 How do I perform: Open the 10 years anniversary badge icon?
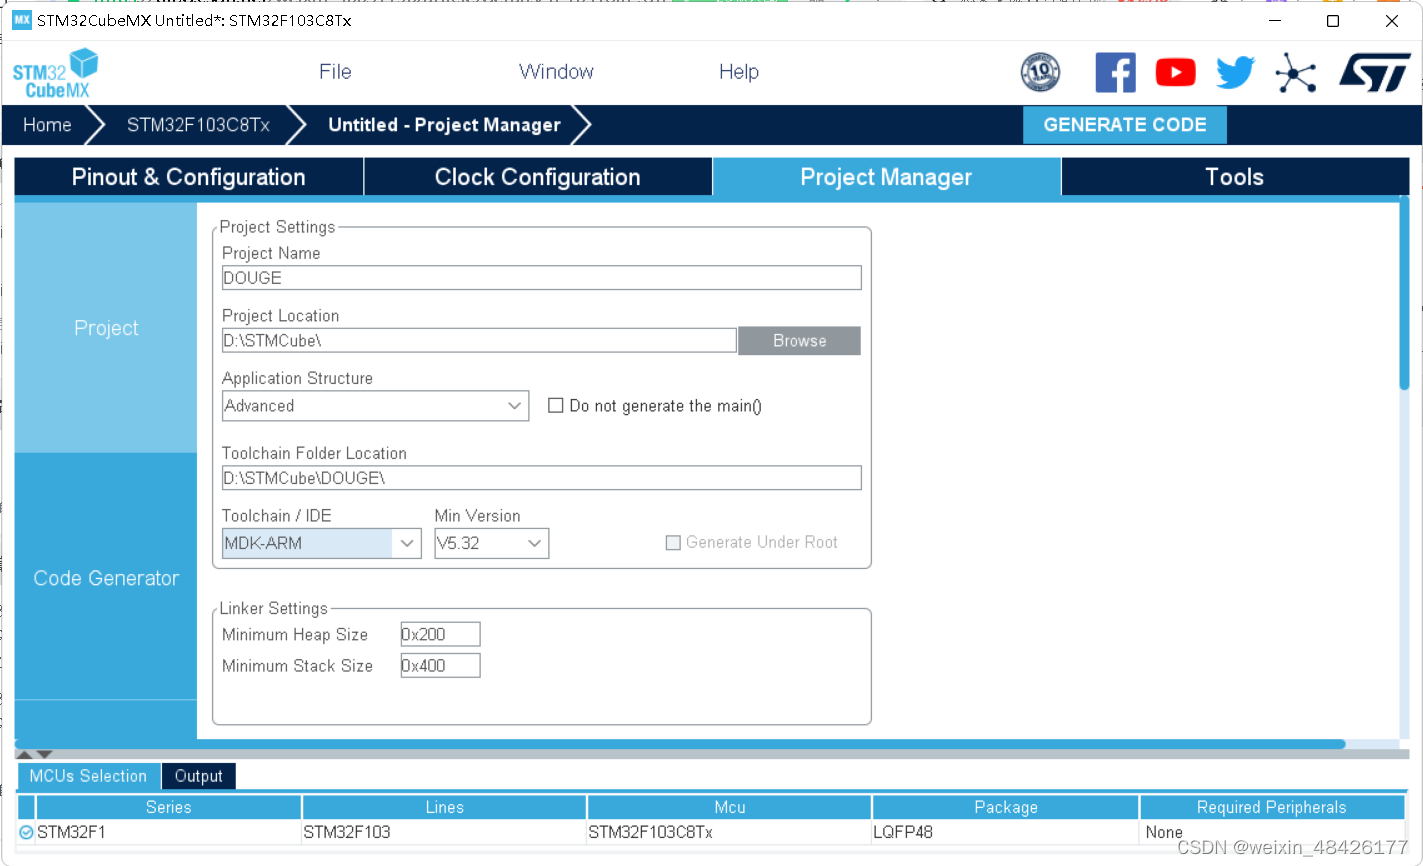tap(1040, 73)
